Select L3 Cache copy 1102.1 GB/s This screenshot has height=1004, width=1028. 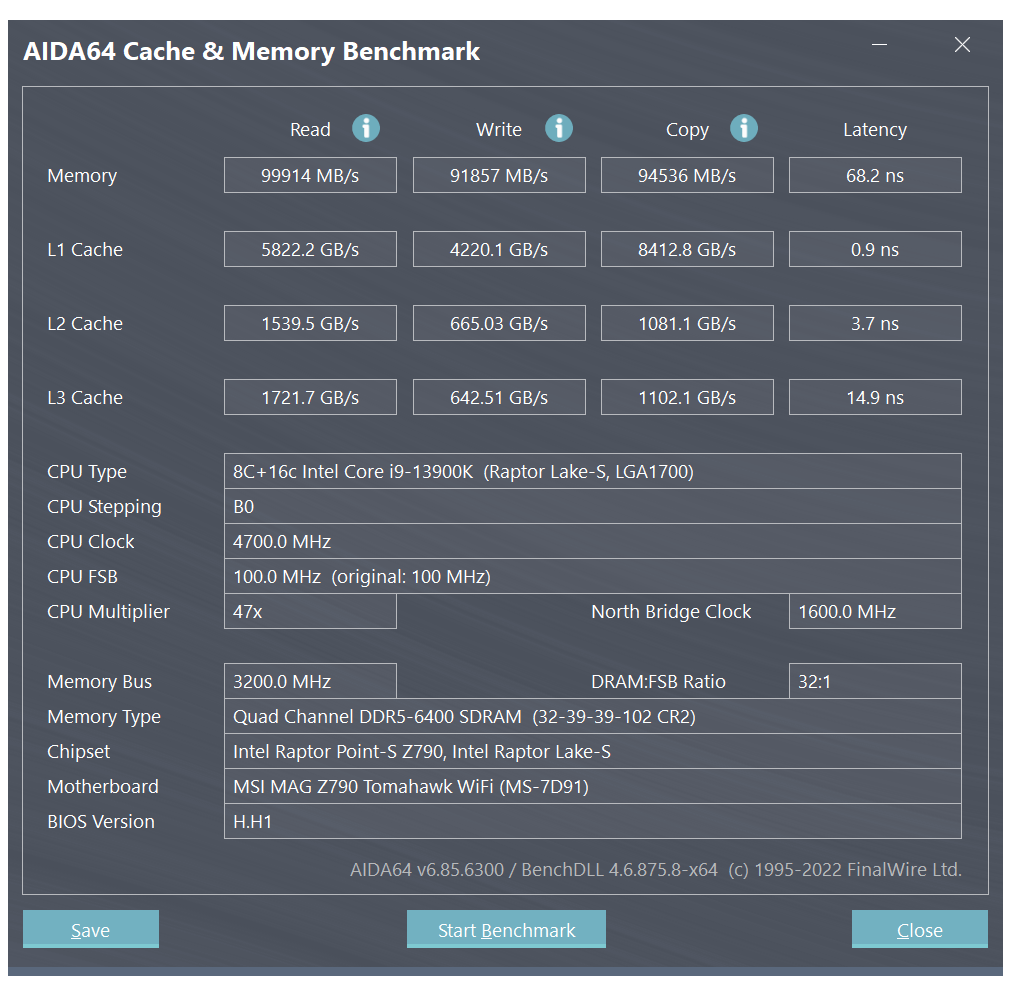(x=687, y=397)
